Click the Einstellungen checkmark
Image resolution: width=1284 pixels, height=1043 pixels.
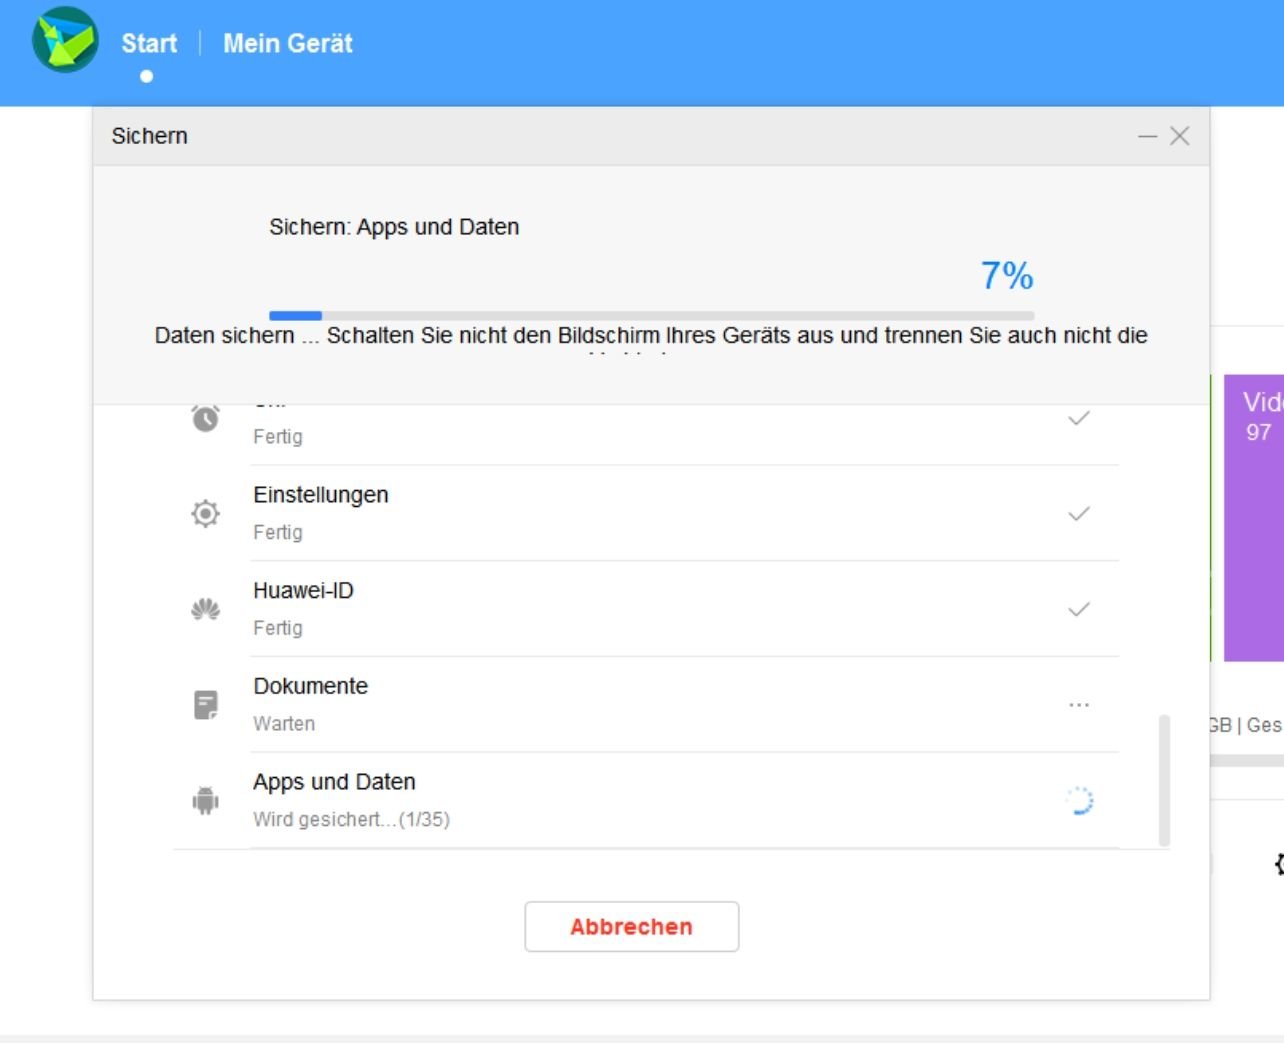1079,514
